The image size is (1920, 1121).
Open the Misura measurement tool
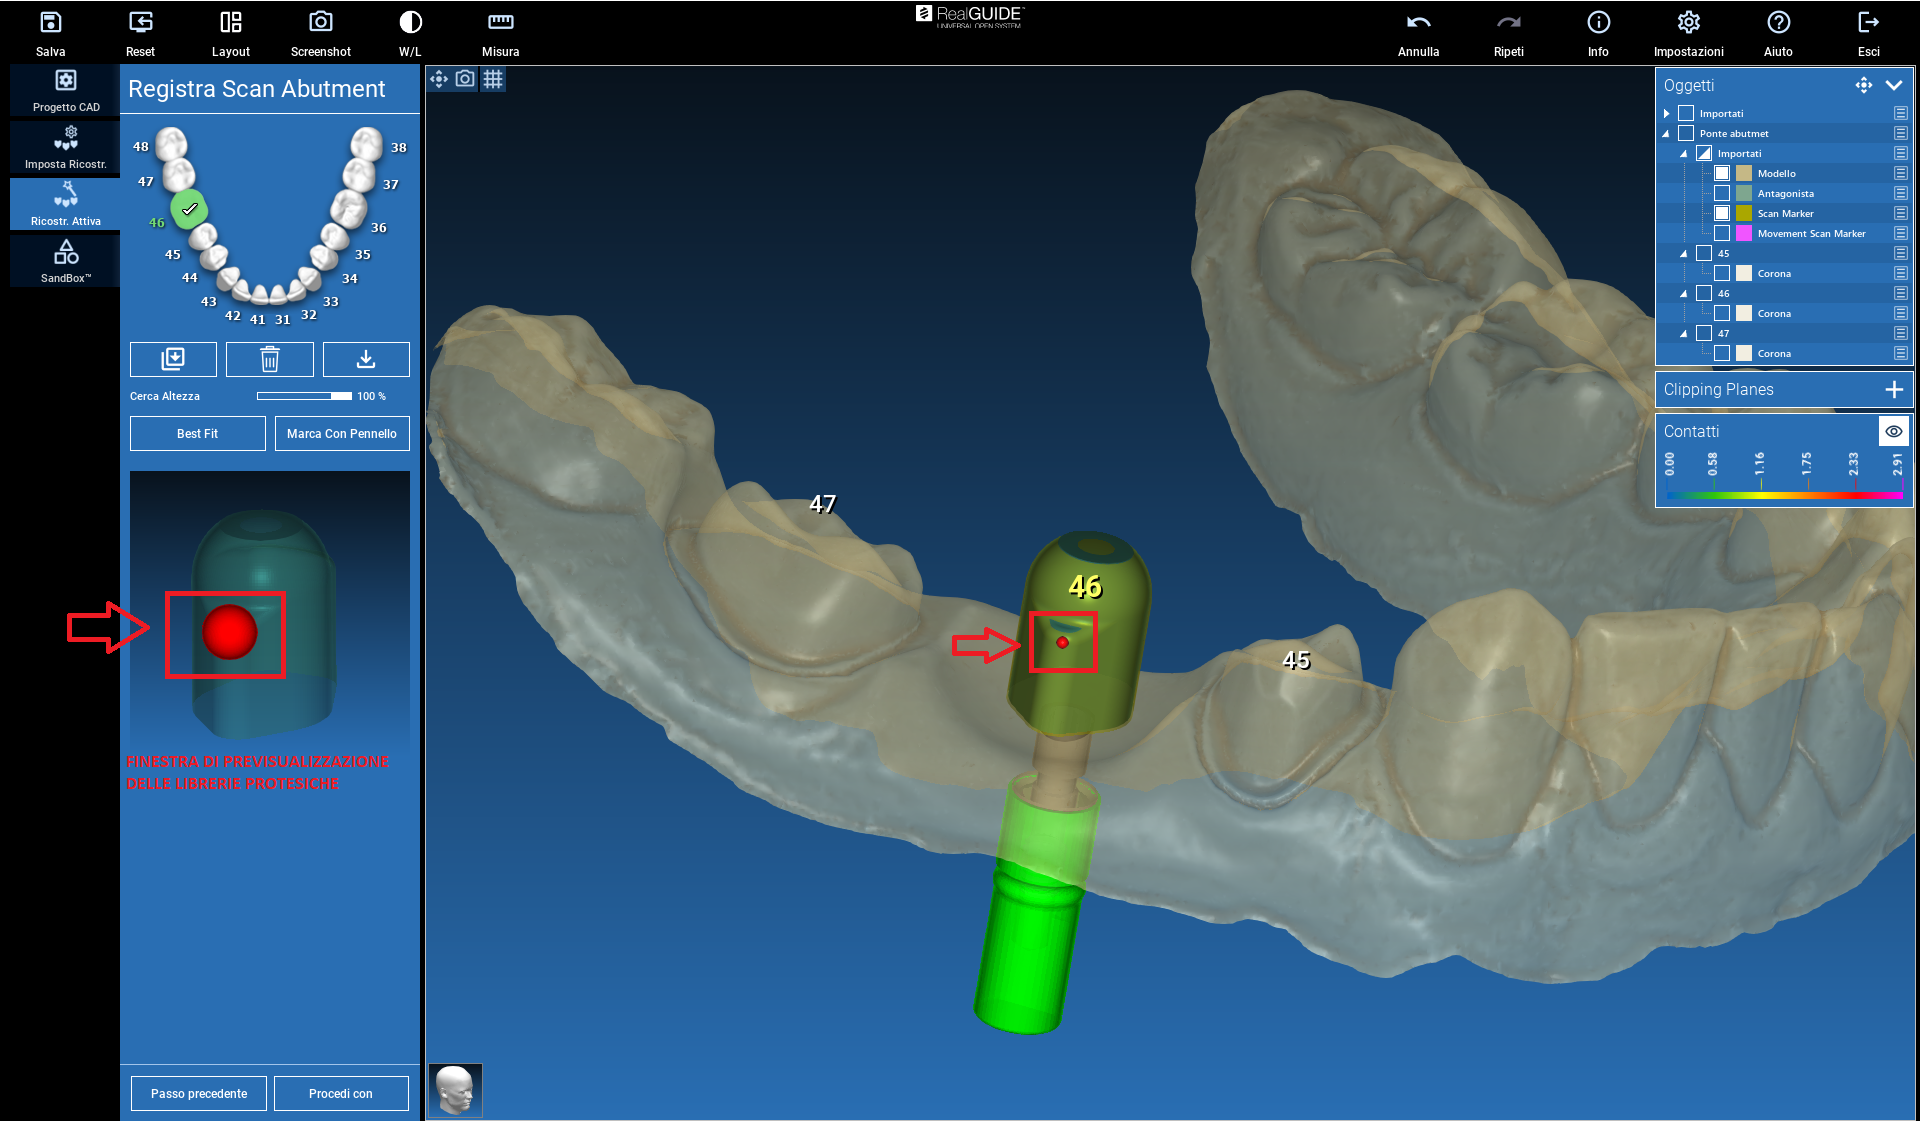pyautogui.click(x=500, y=23)
